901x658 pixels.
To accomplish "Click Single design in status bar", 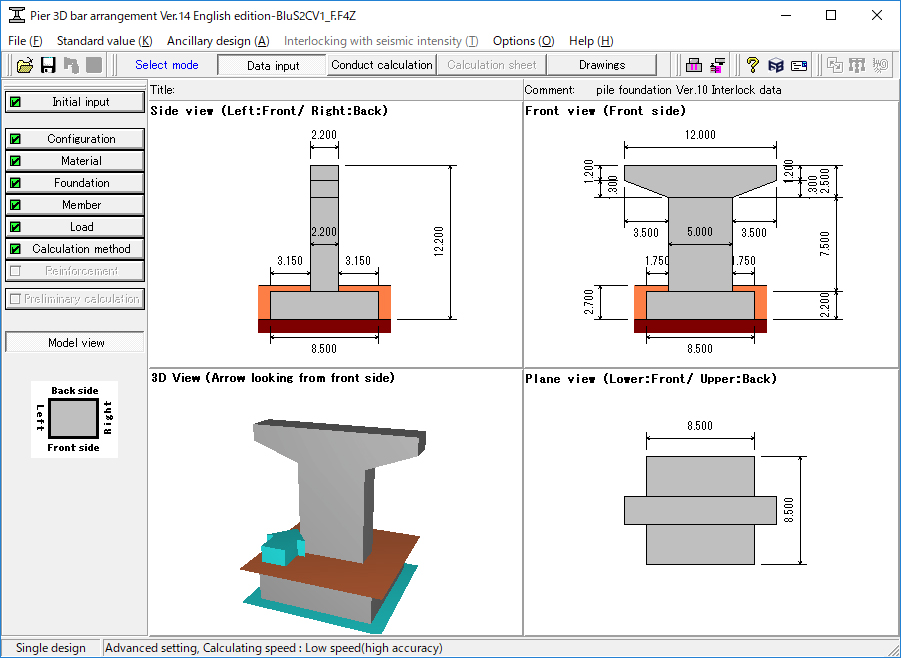I will tap(51, 648).
